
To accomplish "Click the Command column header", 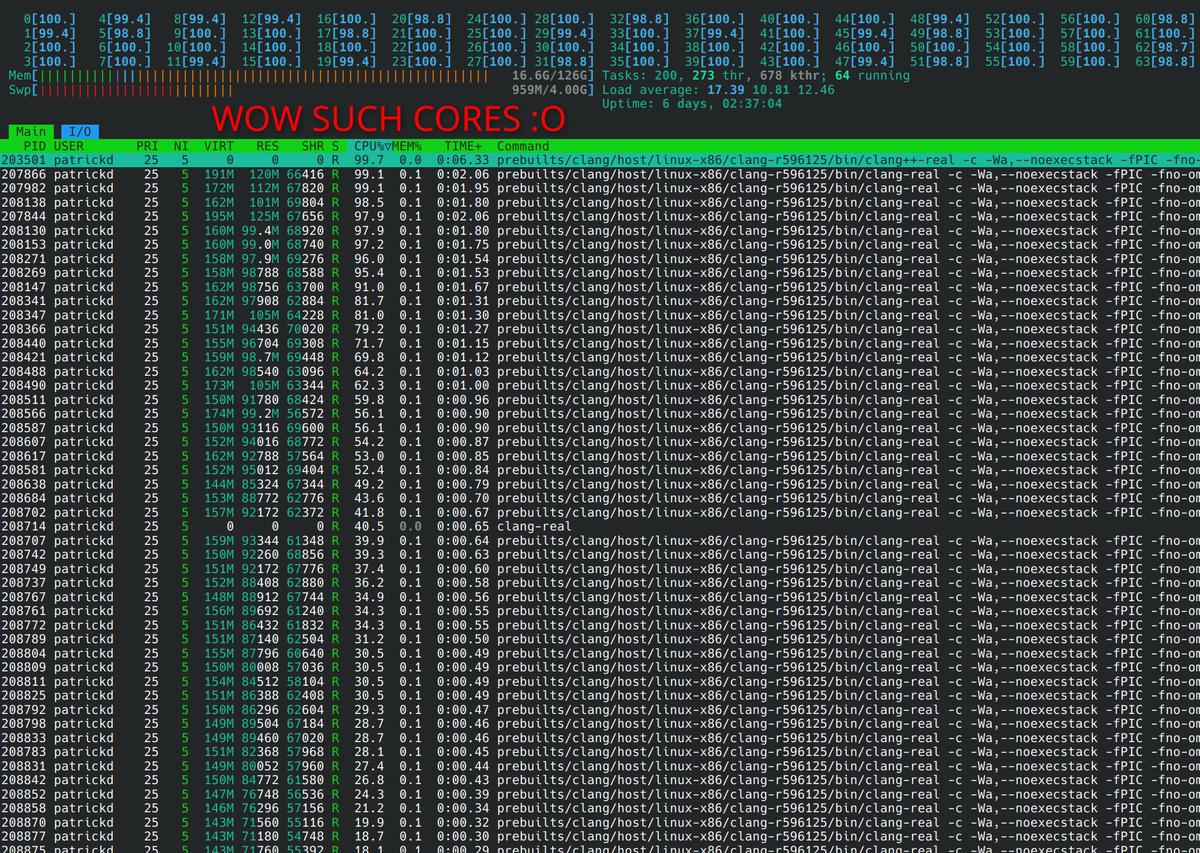I will pos(523,146).
